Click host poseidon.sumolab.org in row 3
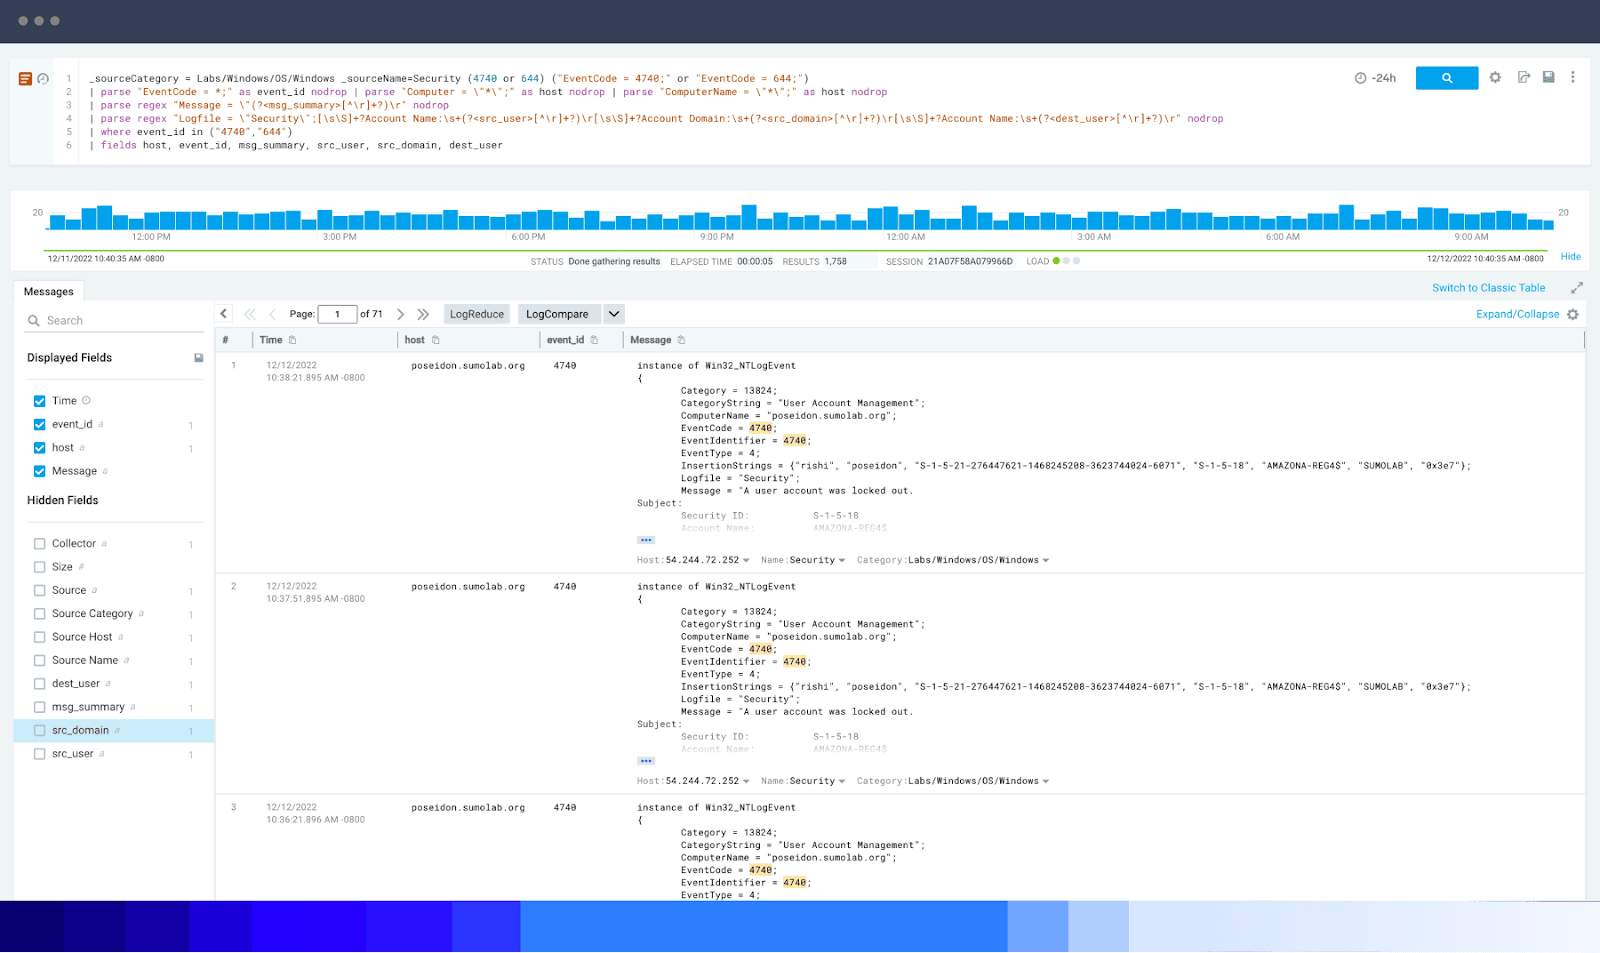Image resolution: width=1600 pixels, height=953 pixels. coord(468,807)
